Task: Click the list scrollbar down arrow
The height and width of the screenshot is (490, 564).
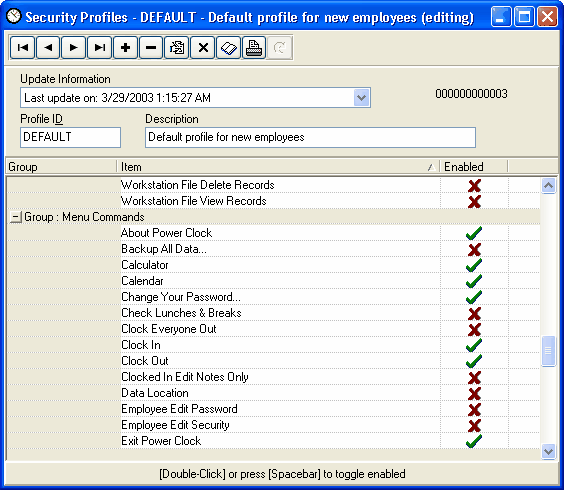Action: point(548,451)
